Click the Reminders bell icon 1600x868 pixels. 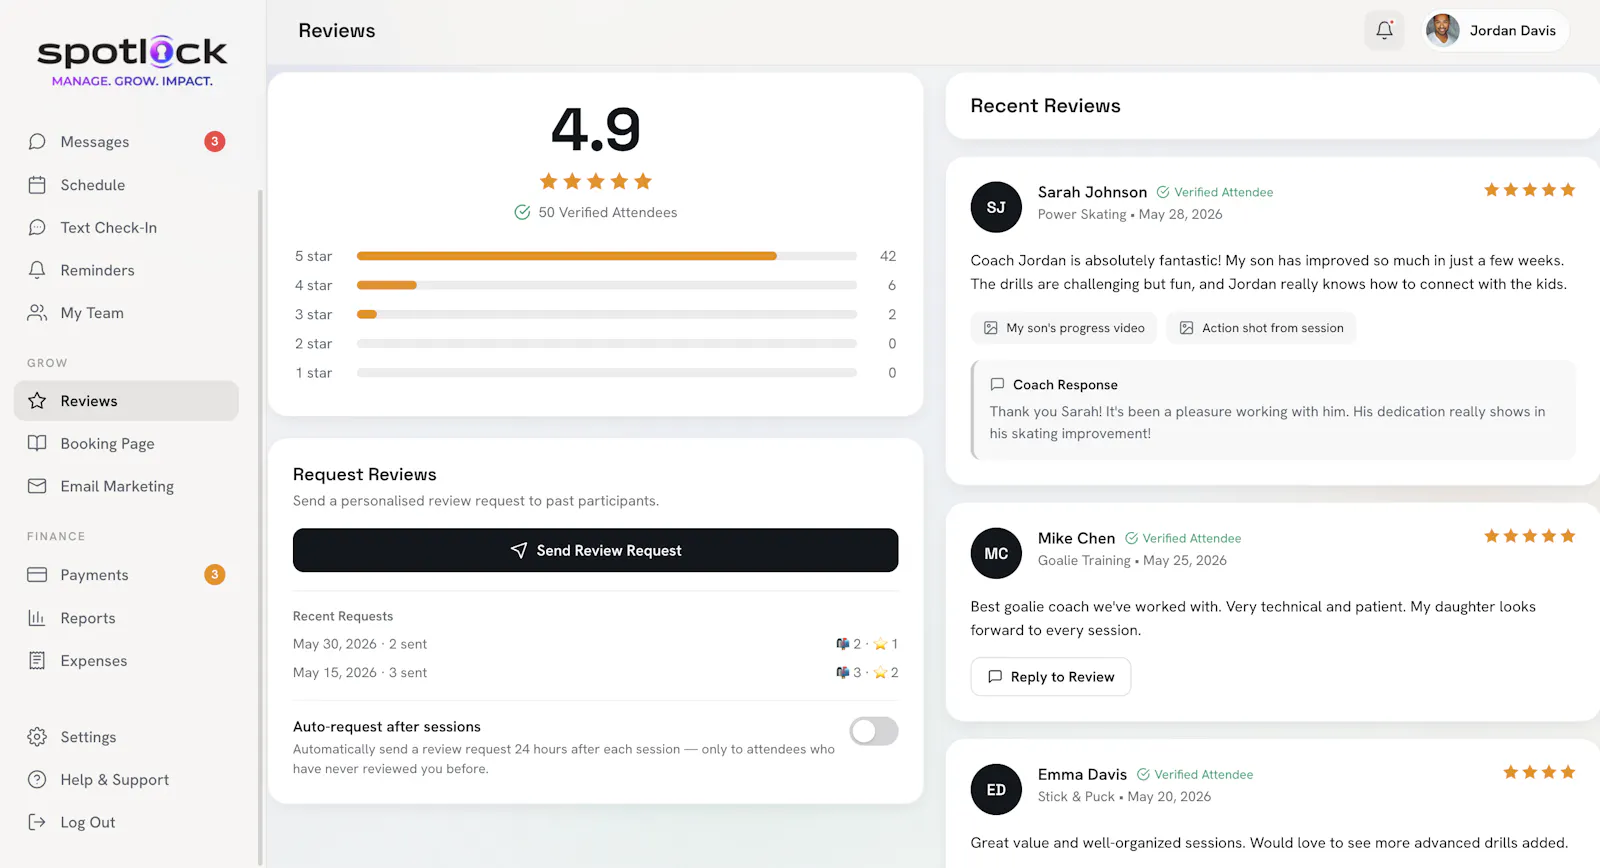37,270
